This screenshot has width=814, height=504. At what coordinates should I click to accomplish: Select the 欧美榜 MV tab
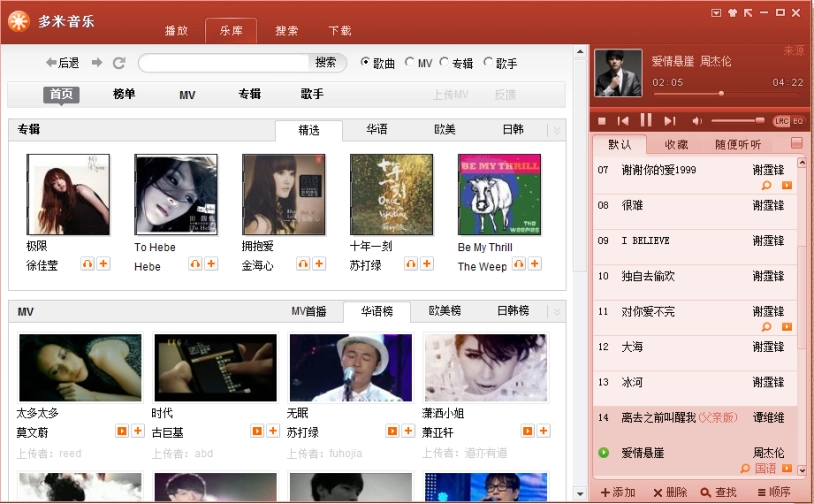point(444,311)
